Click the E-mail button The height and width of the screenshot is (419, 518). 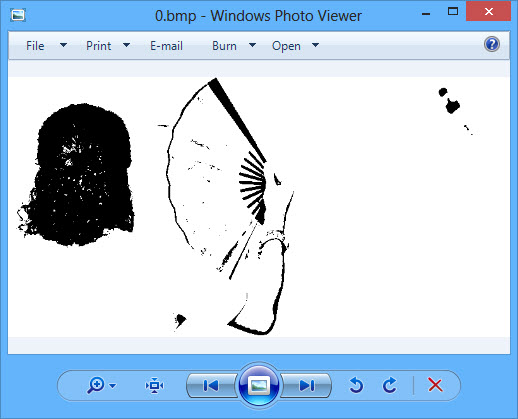tap(166, 46)
